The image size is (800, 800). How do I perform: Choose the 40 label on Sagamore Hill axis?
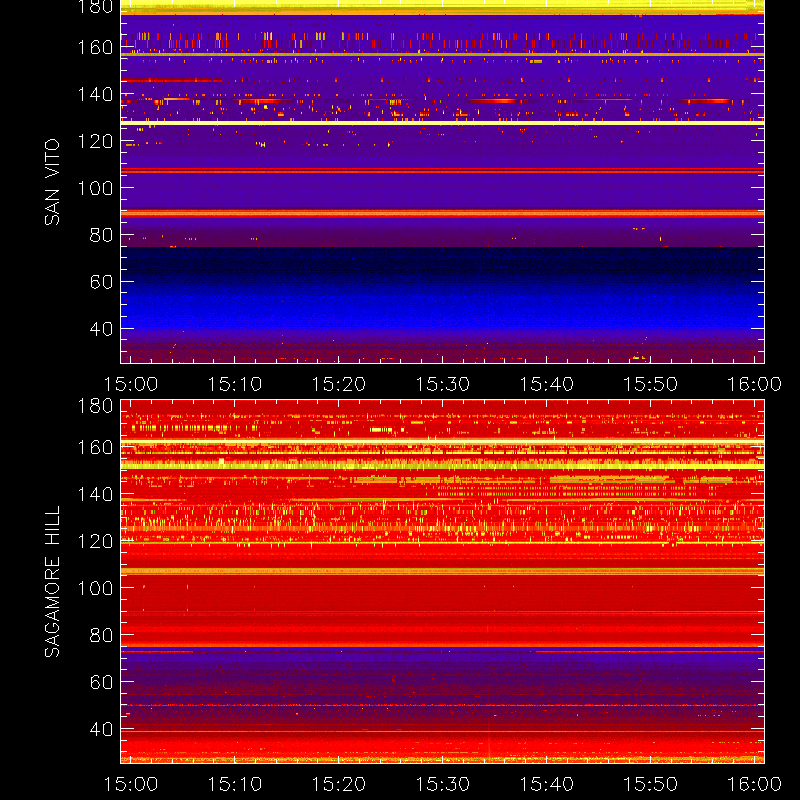tap(102, 729)
